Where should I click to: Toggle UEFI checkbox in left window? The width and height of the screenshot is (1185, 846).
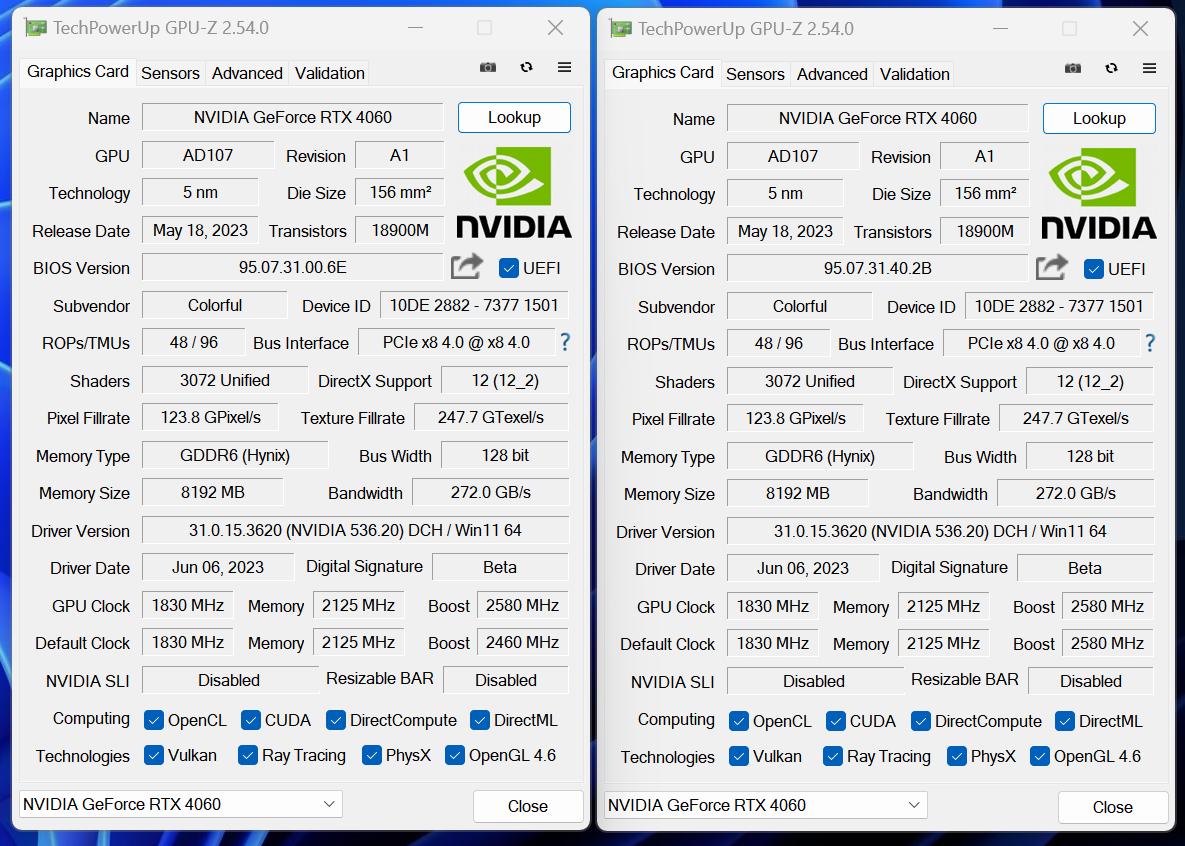[509, 268]
